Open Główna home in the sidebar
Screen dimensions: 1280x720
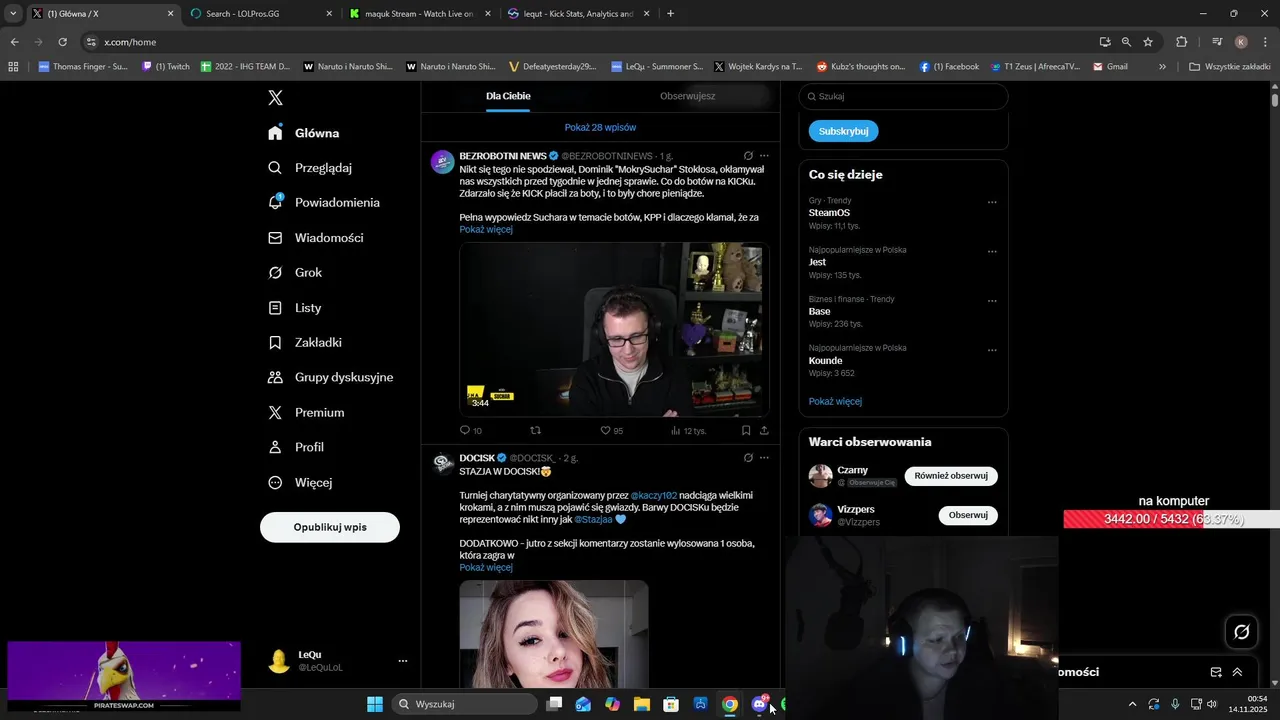coord(305,133)
